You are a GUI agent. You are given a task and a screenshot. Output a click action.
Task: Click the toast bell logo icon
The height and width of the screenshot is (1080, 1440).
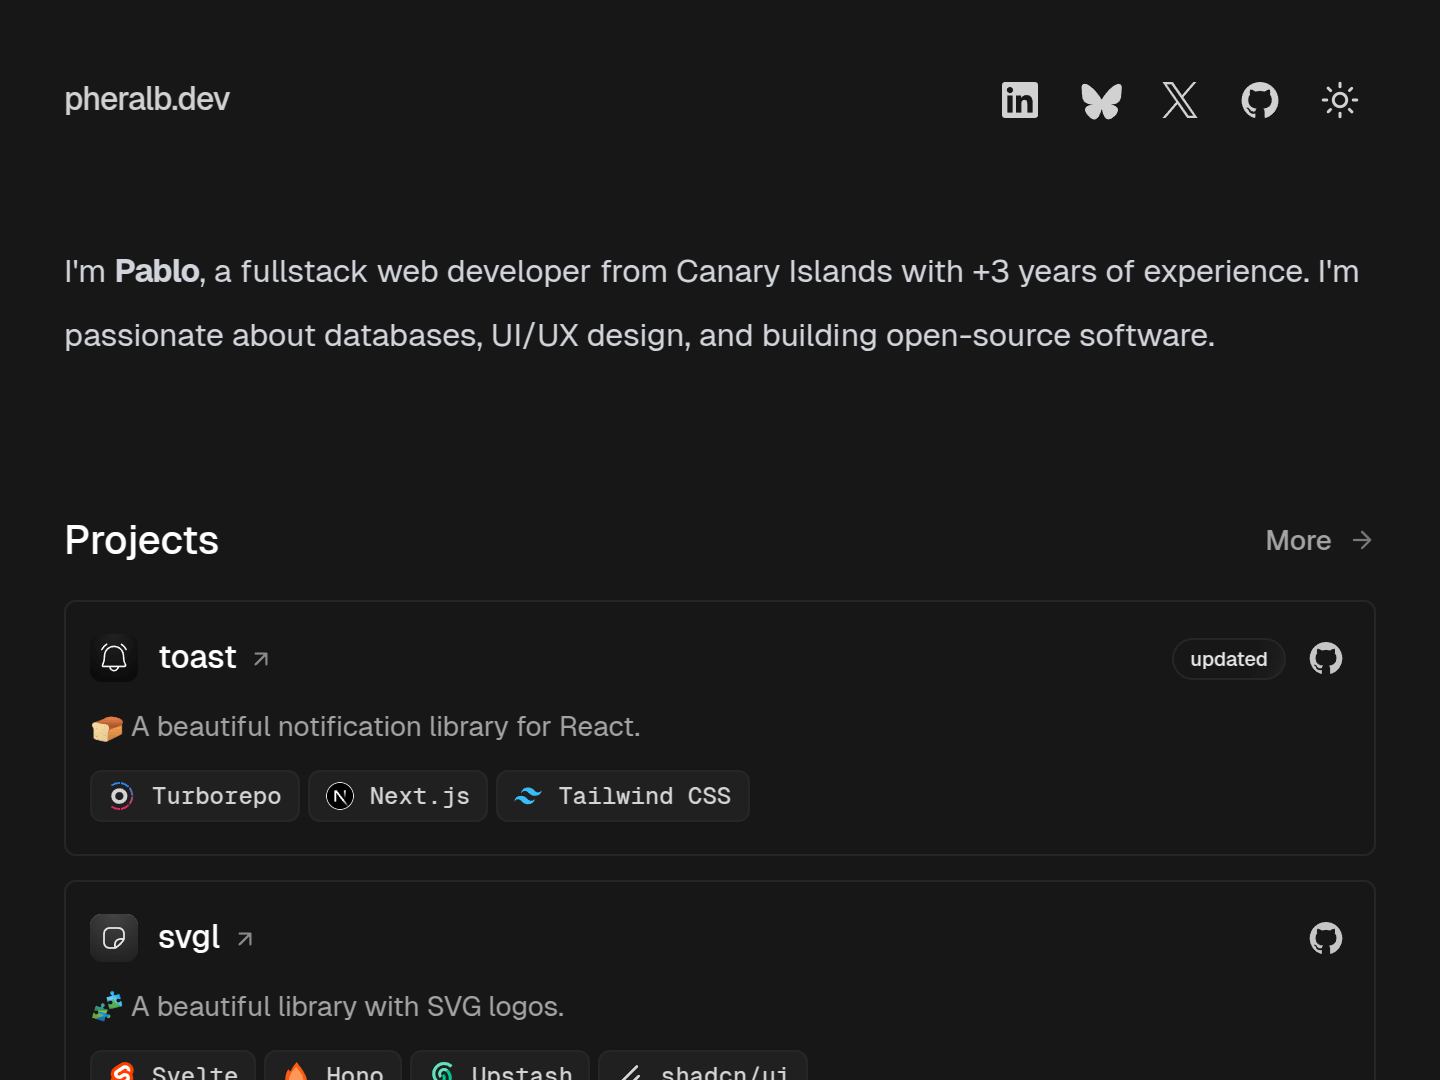coord(114,658)
